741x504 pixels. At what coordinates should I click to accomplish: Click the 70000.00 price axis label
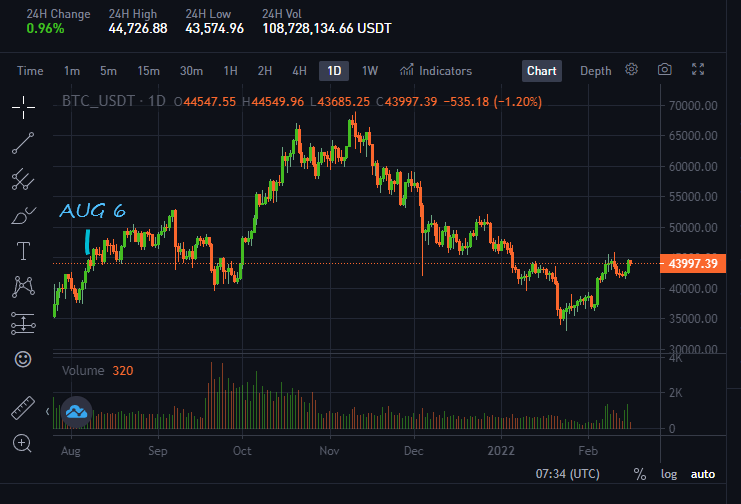click(693, 105)
